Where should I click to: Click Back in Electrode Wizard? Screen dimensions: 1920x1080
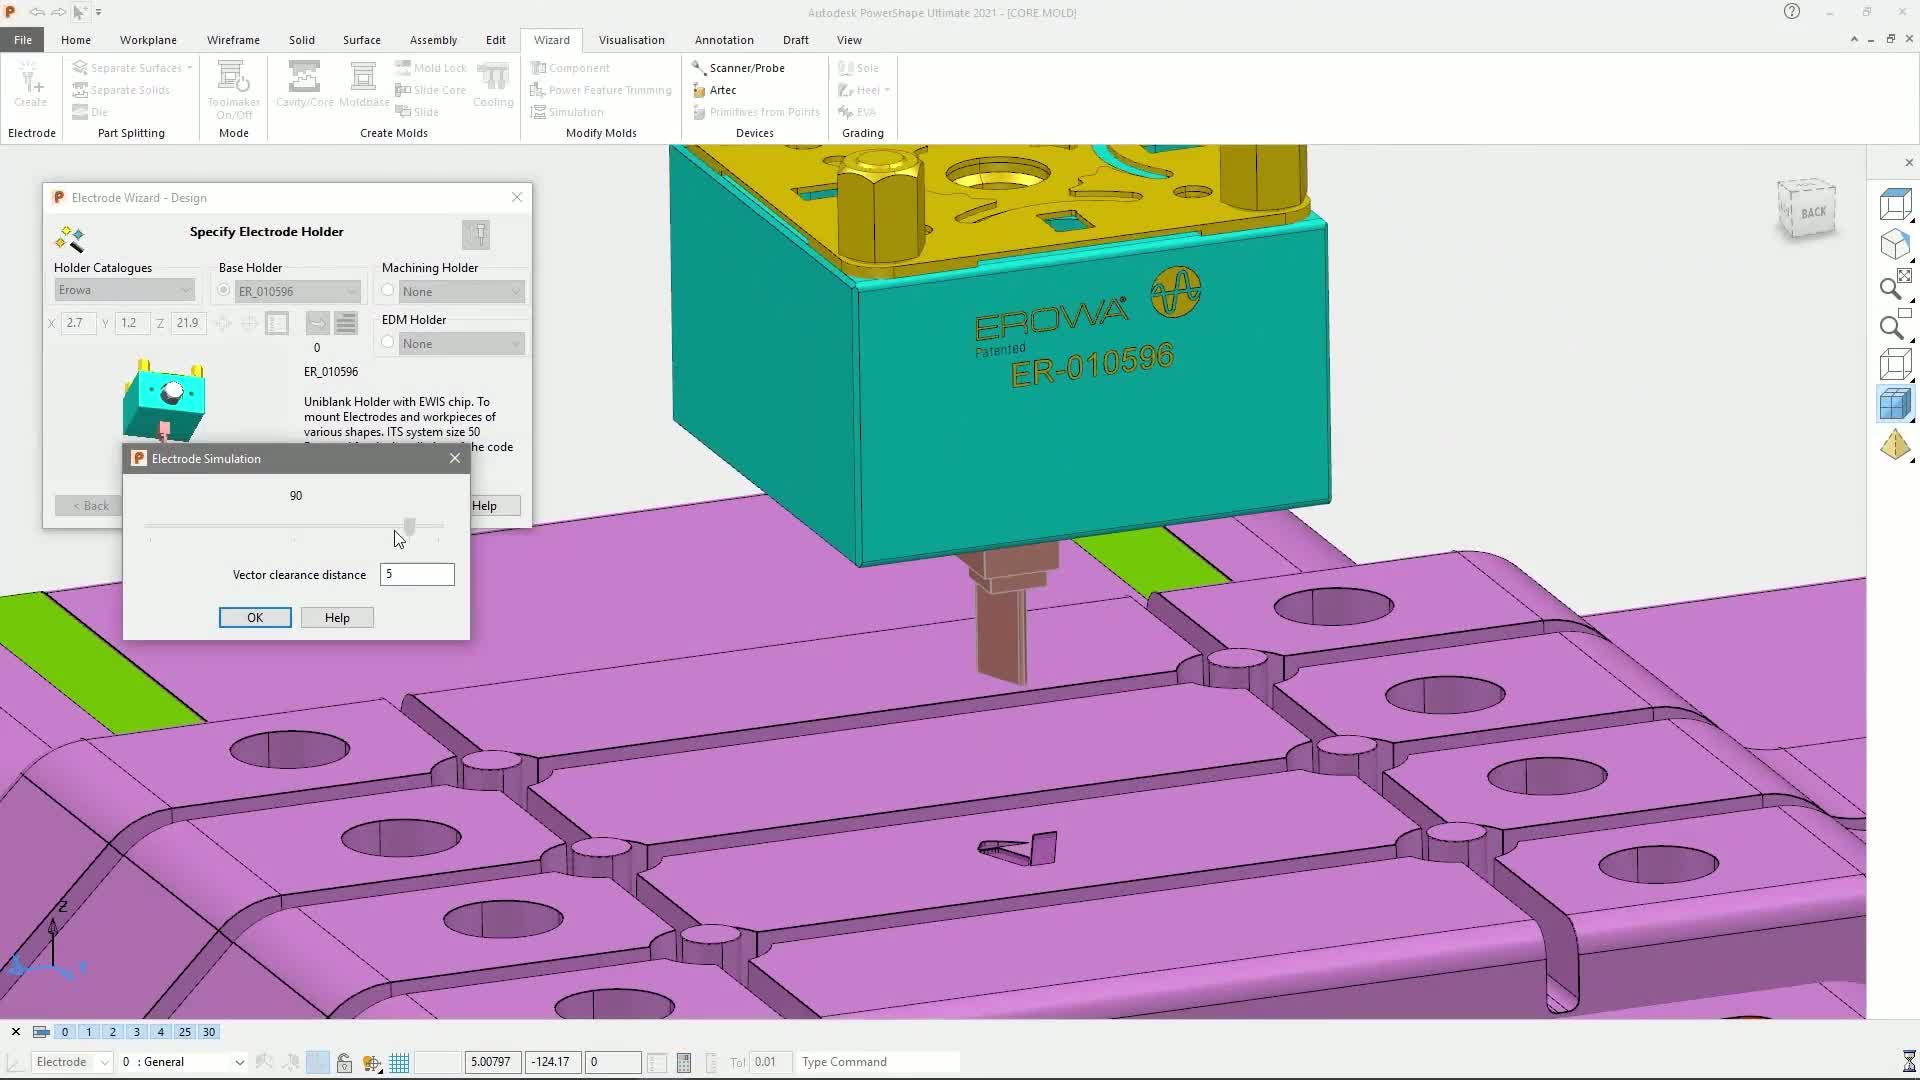[x=90, y=506]
